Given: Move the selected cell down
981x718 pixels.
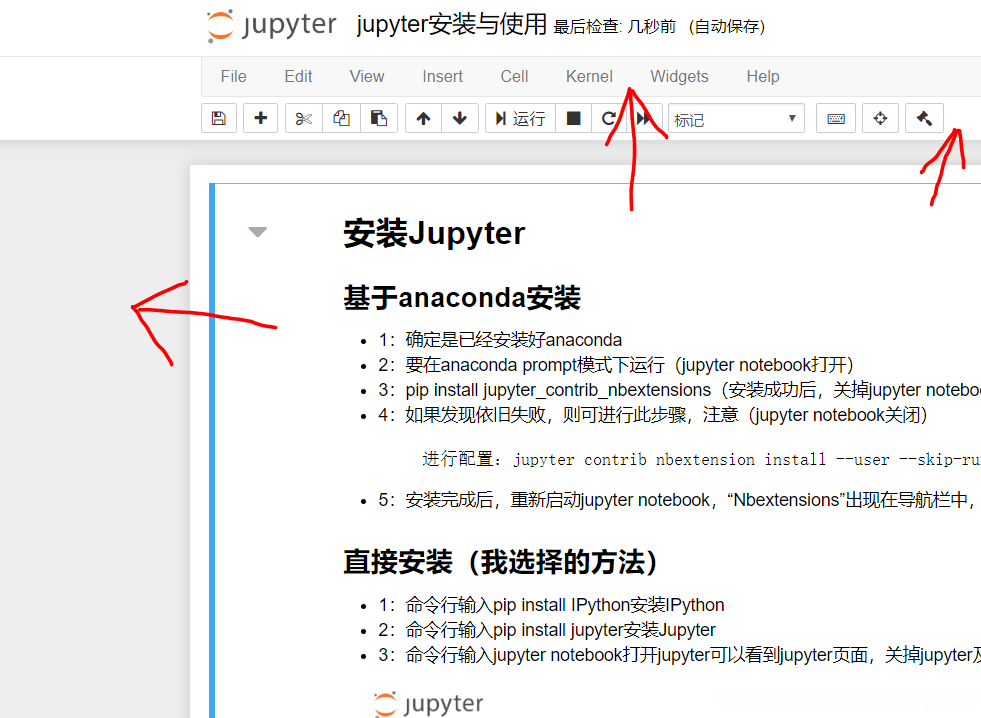Looking at the screenshot, I should pyautogui.click(x=459, y=118).
